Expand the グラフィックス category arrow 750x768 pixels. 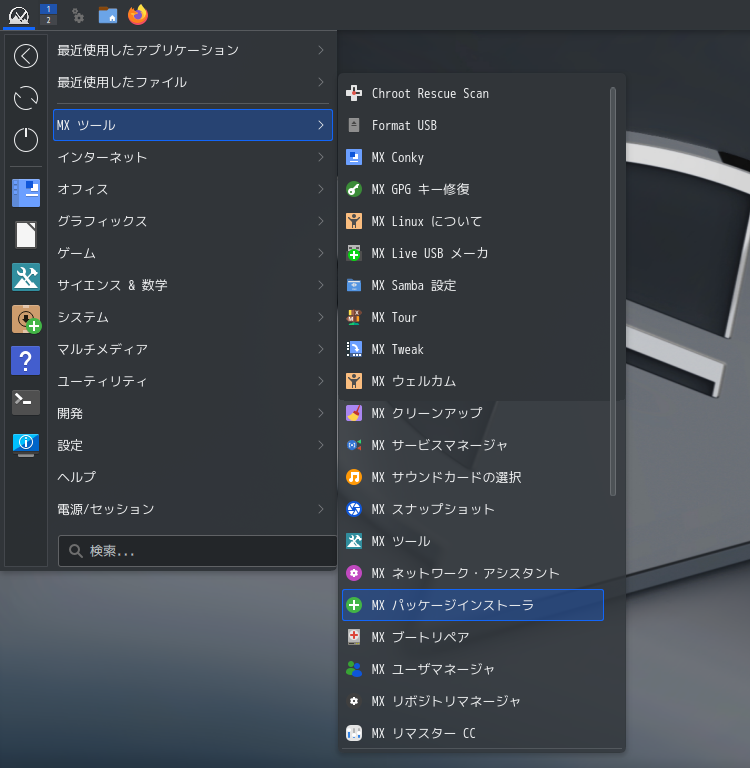[321, 221]
